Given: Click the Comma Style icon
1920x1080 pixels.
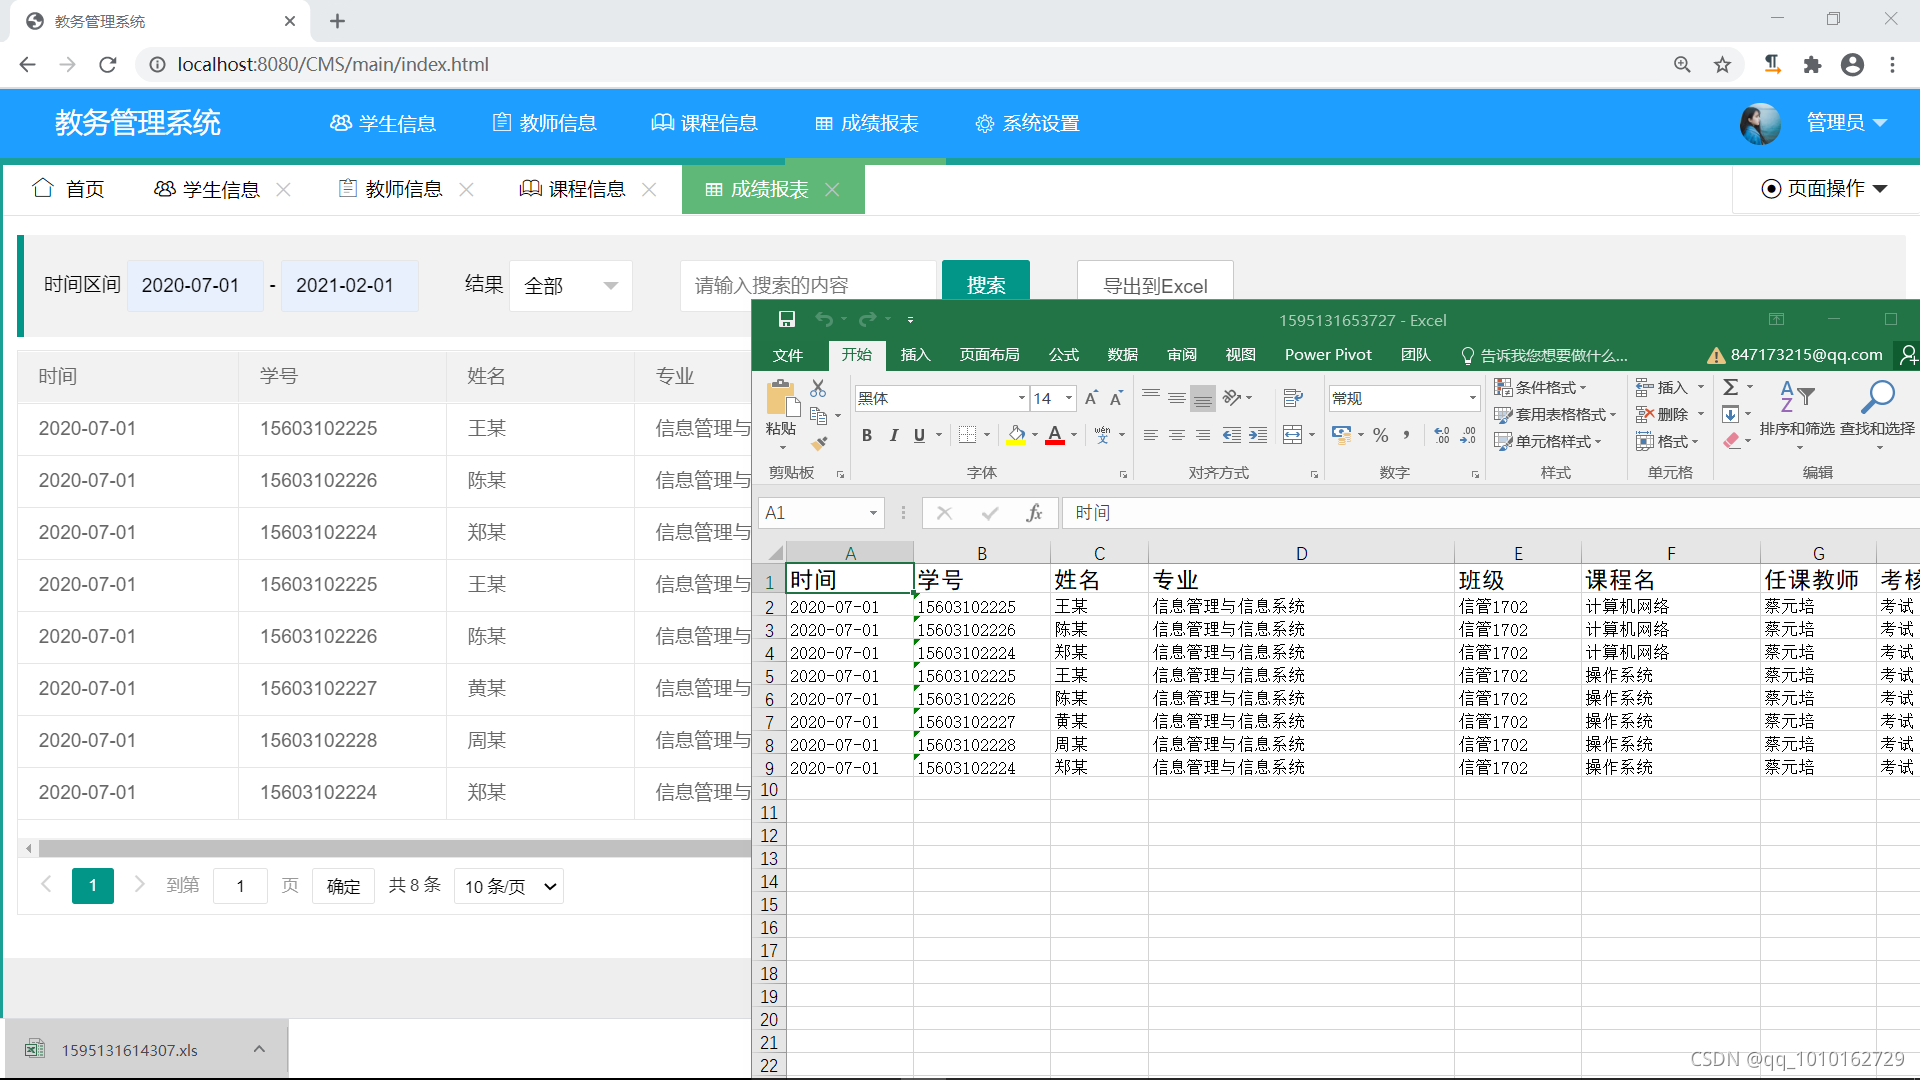Looking at the screenshot, I should (x=1407, y=435).
